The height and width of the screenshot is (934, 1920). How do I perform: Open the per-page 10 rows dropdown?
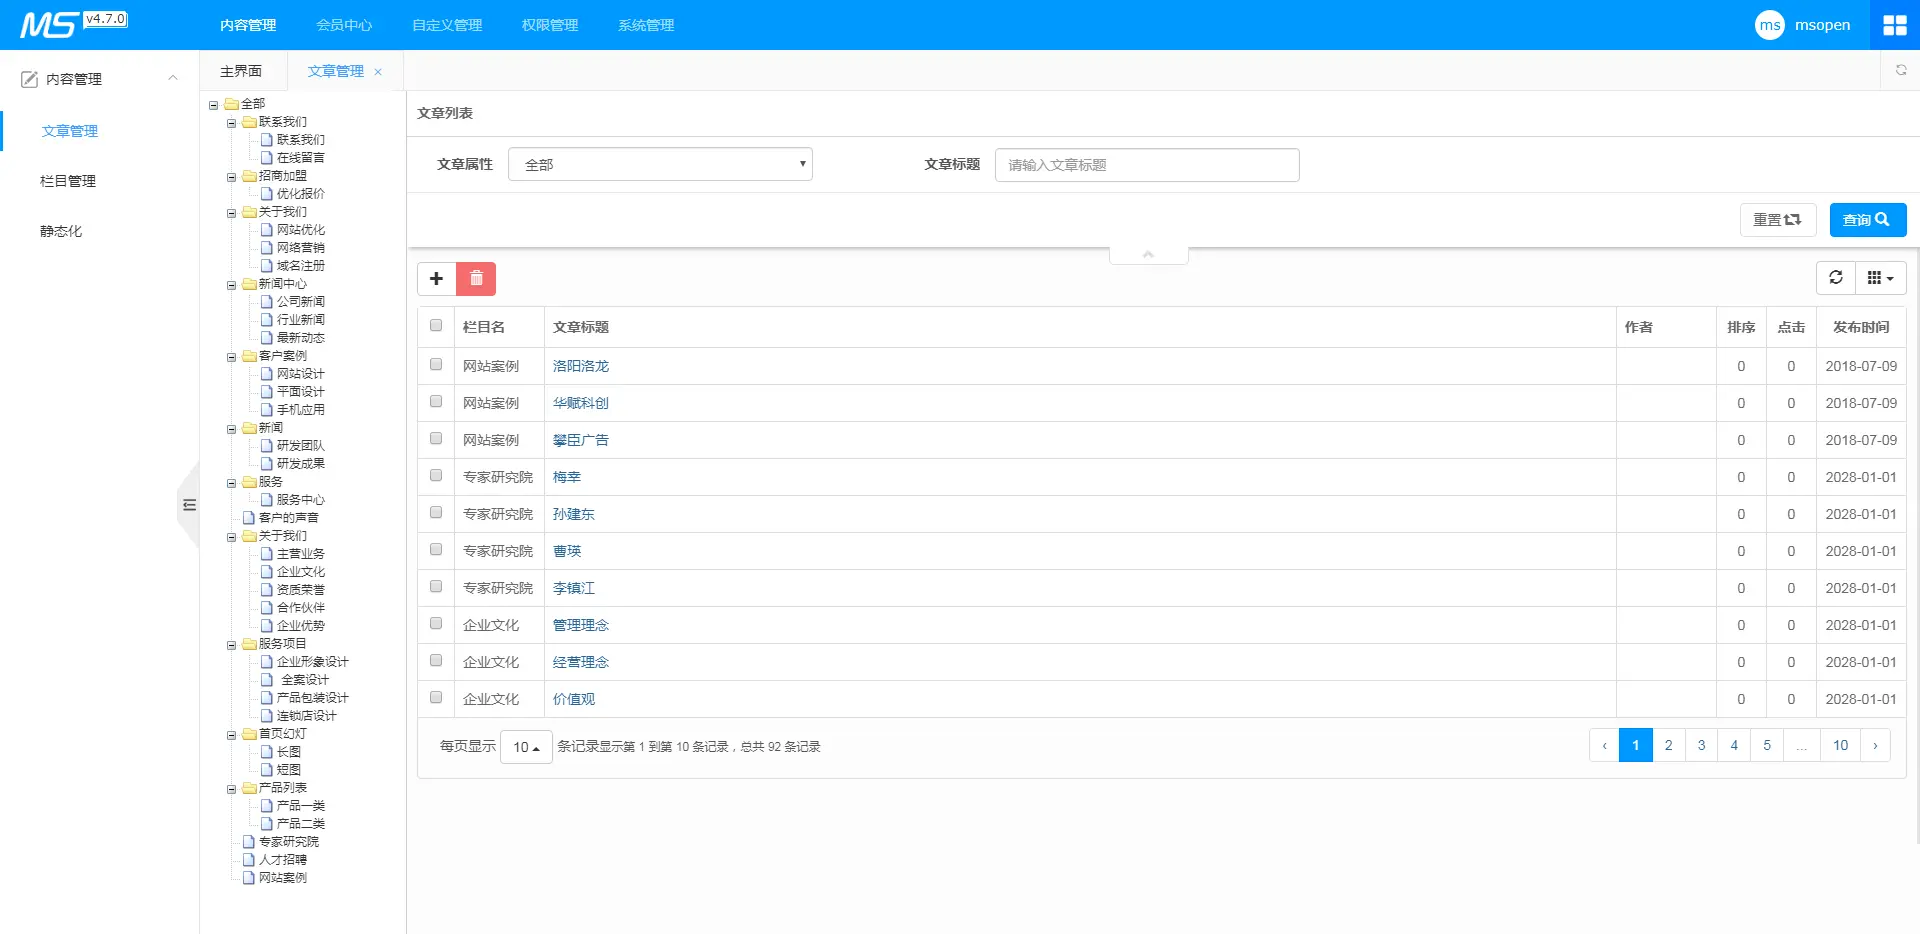(x=526, y=747)
